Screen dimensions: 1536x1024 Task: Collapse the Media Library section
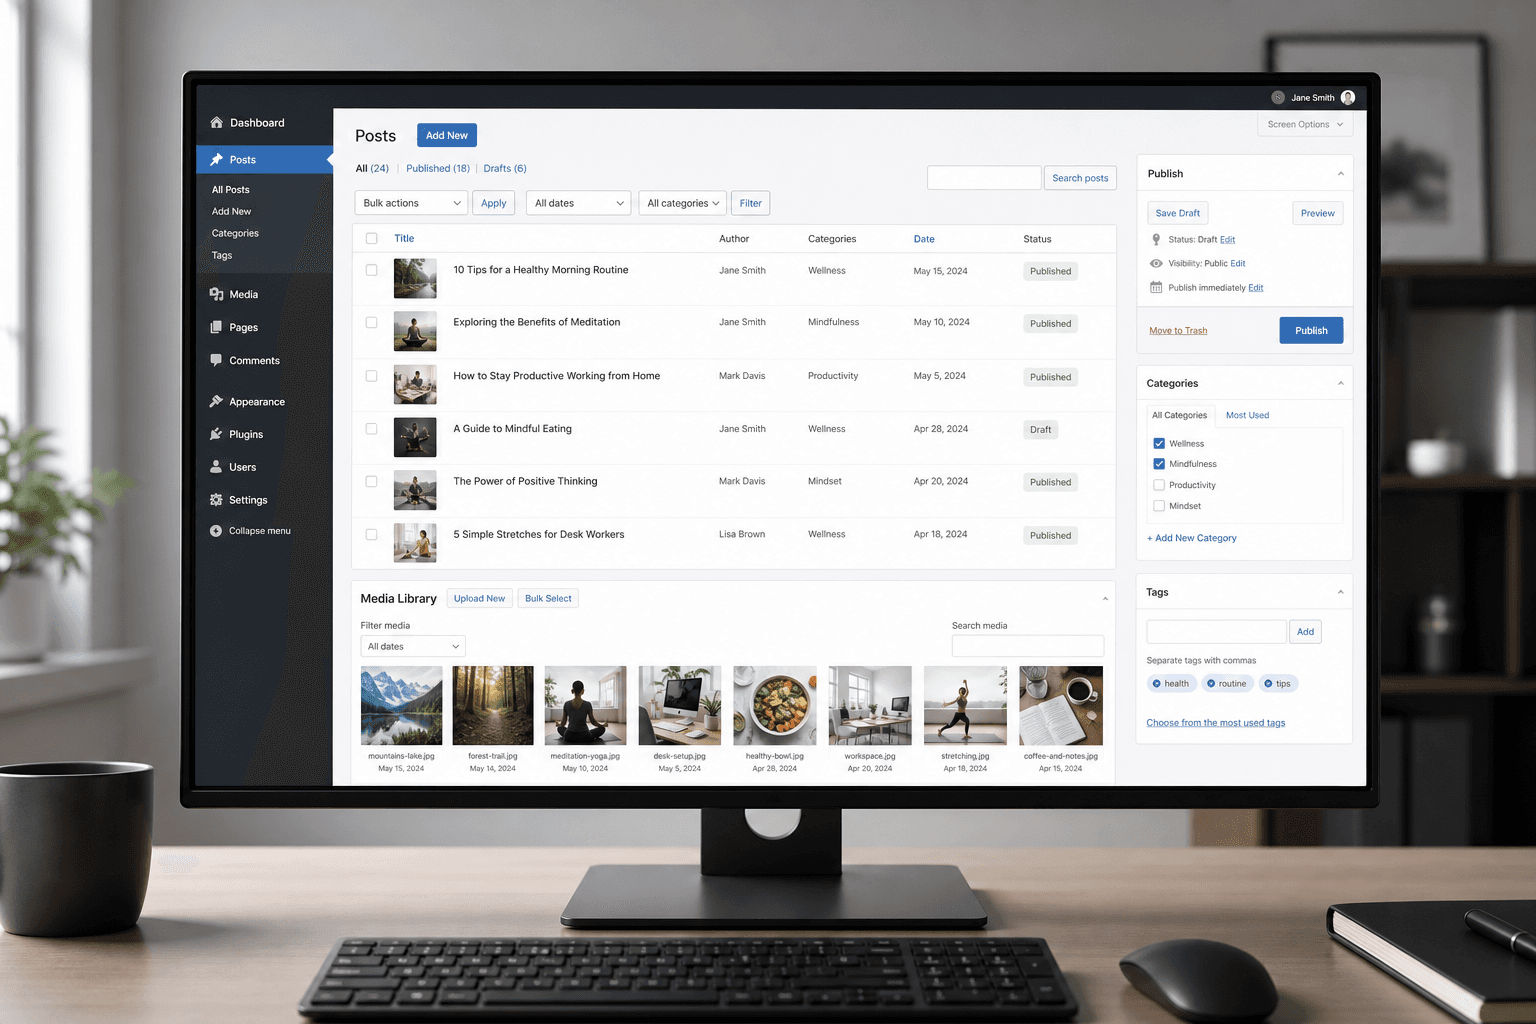[x=1105, y=599]
